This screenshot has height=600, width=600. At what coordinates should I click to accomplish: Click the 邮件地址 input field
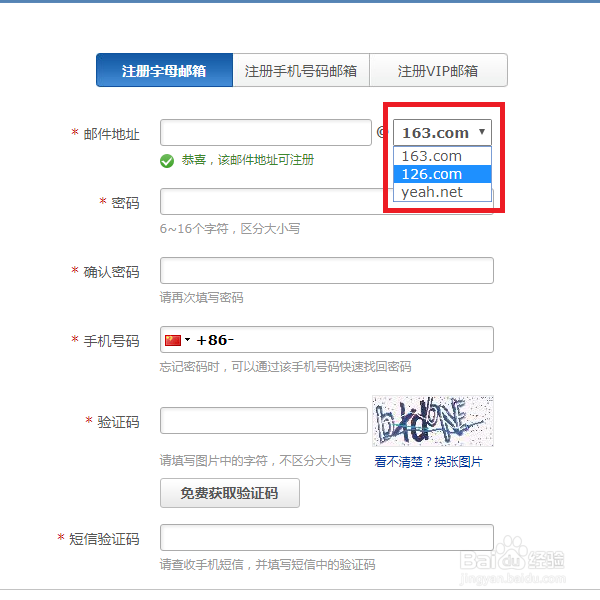(x=266, y=132)
